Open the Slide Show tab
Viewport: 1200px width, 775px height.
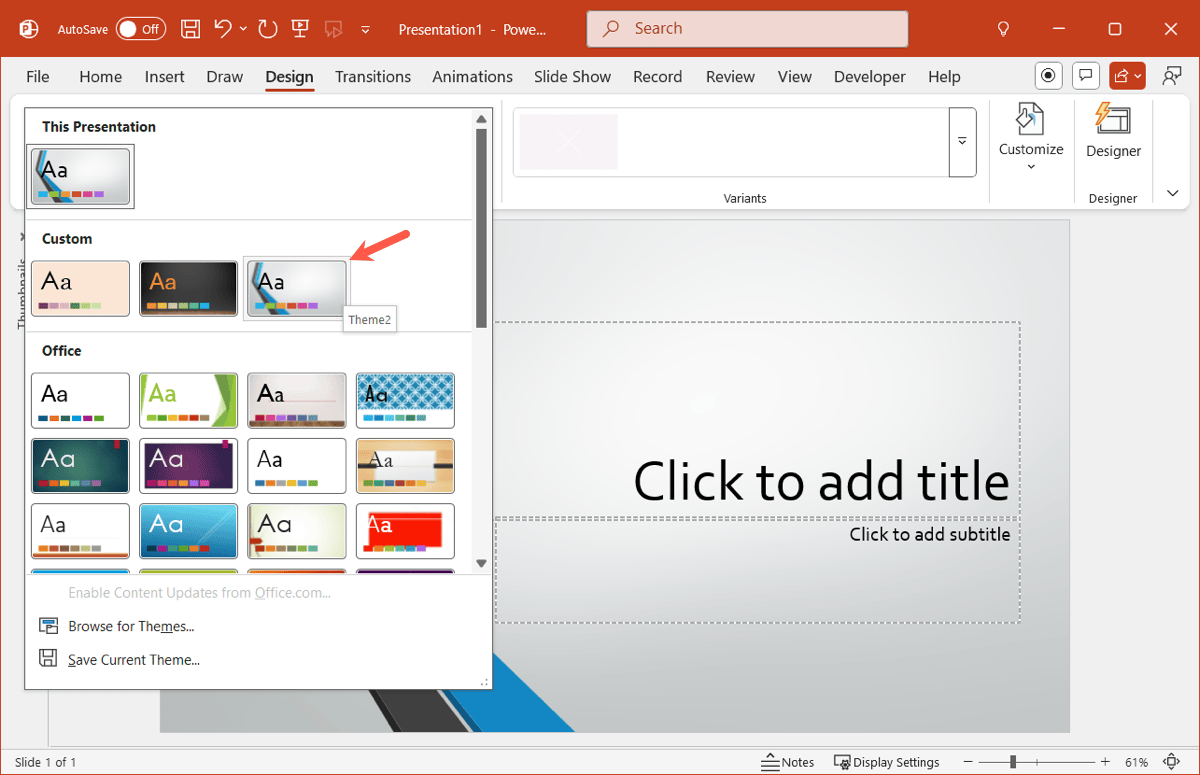coord(572,77)
